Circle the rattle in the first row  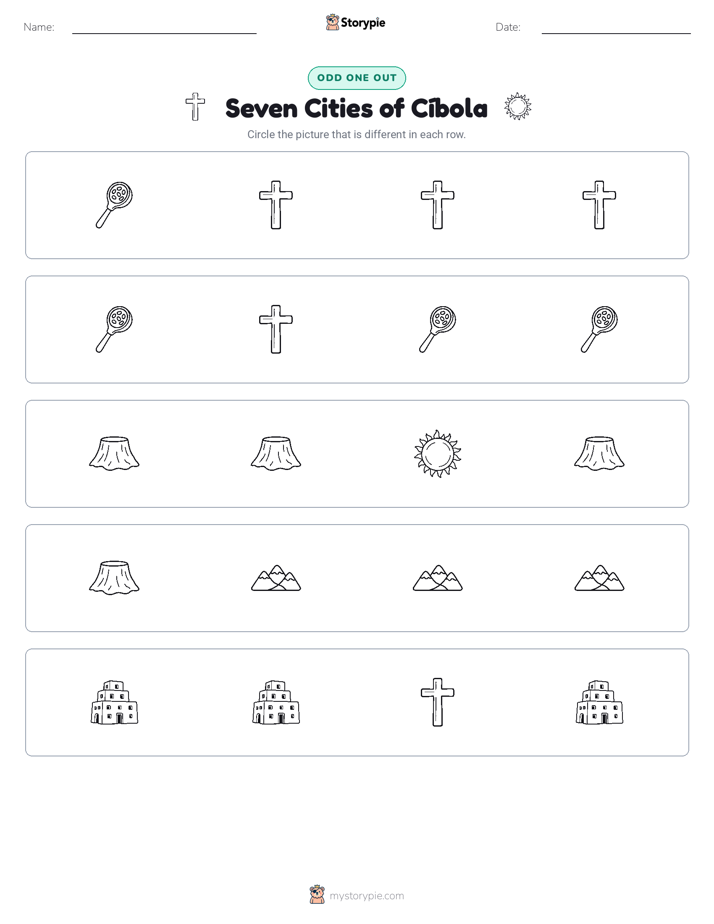(114, 205)
